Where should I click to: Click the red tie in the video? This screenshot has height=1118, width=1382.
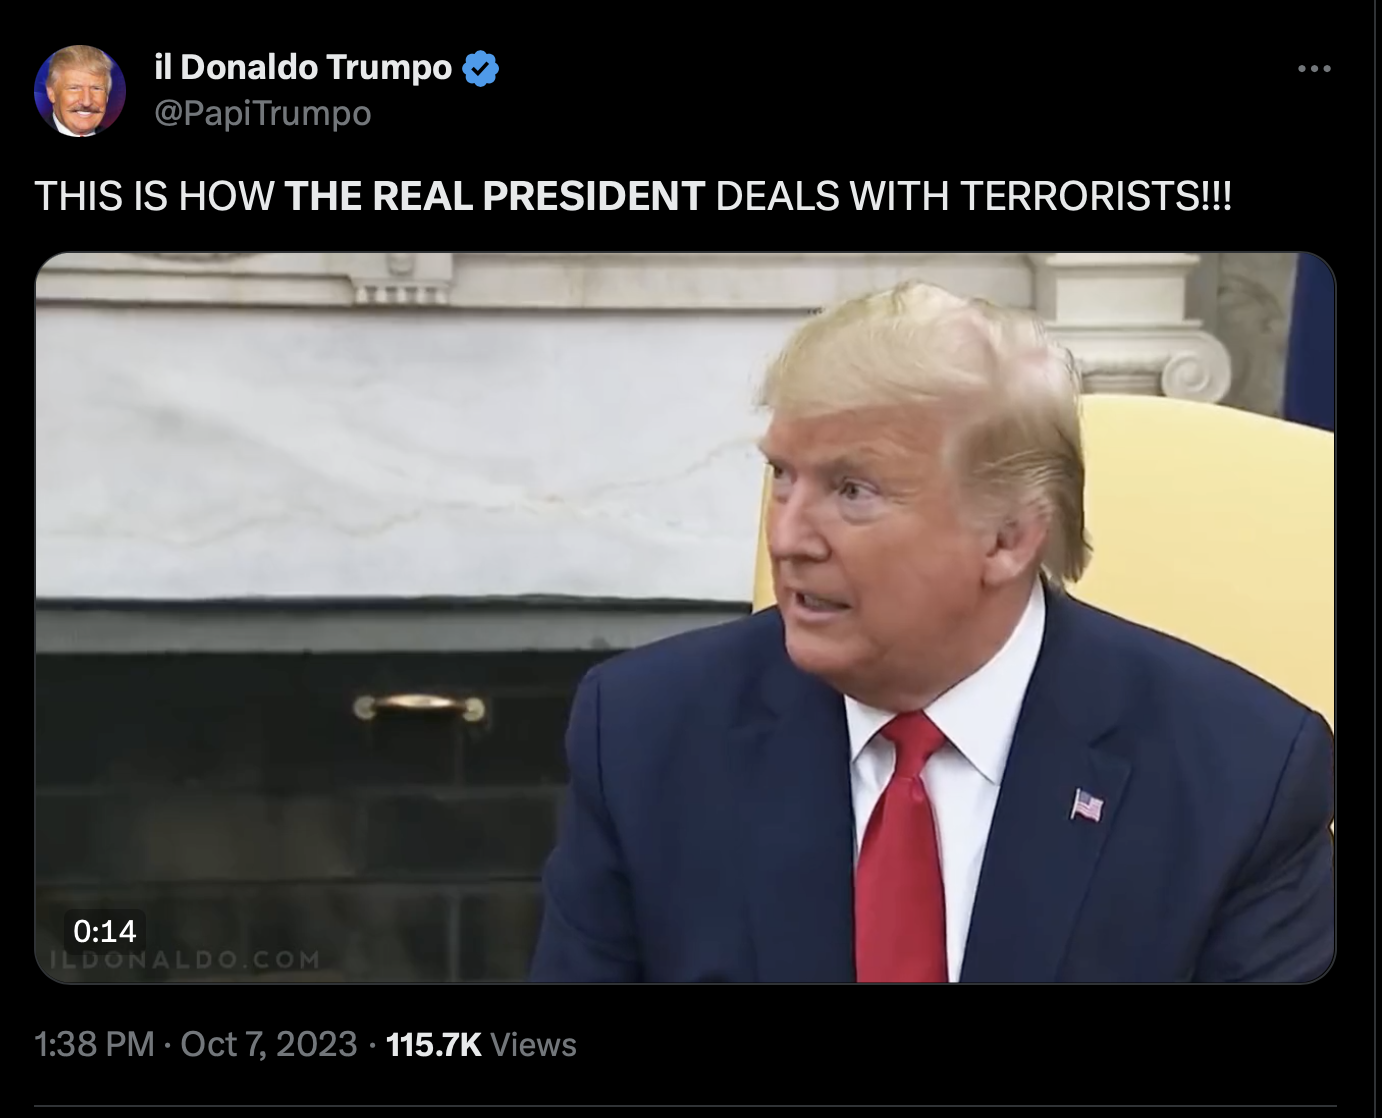tap(898, 850)
